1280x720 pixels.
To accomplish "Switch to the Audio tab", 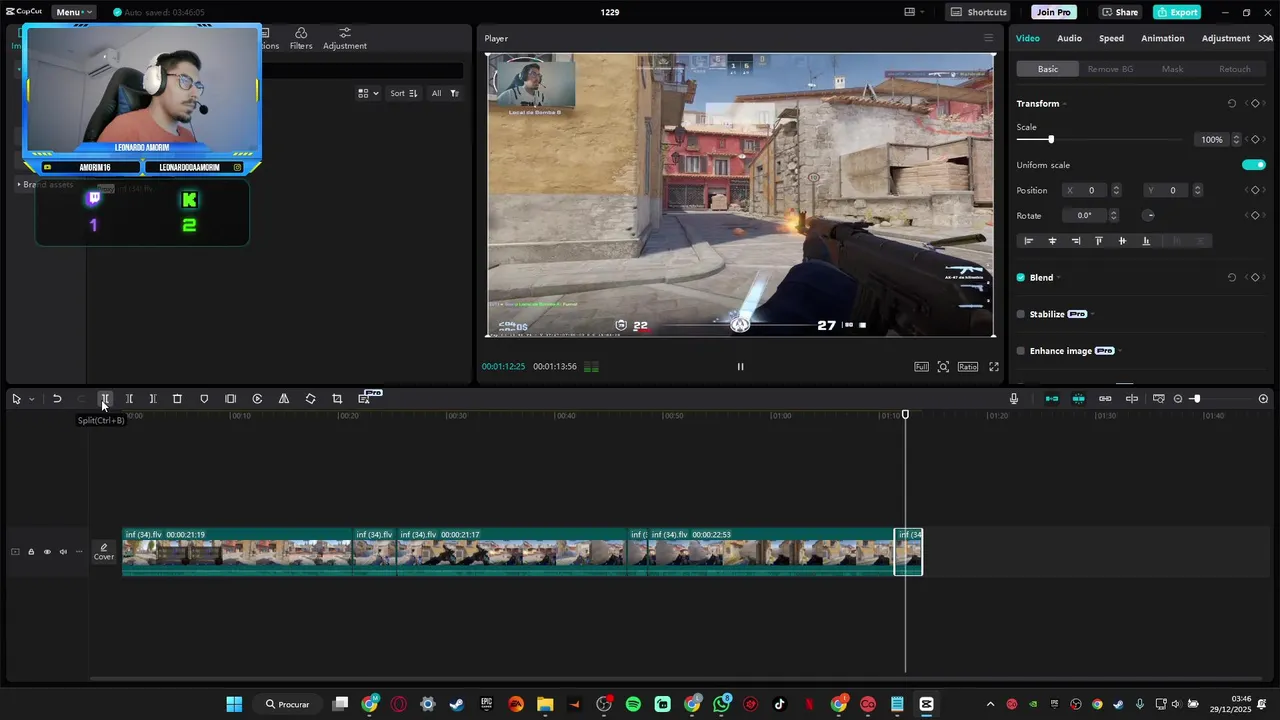I will tap(1069, 39).
